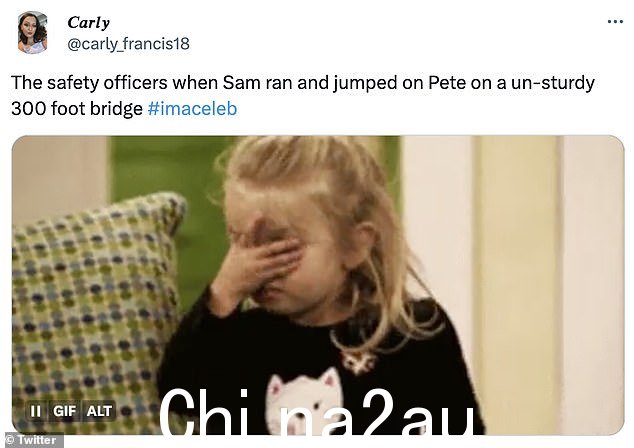Open the crying girl GIF media
The height and width of the screenshot is (448, 634).
point(318,285)
